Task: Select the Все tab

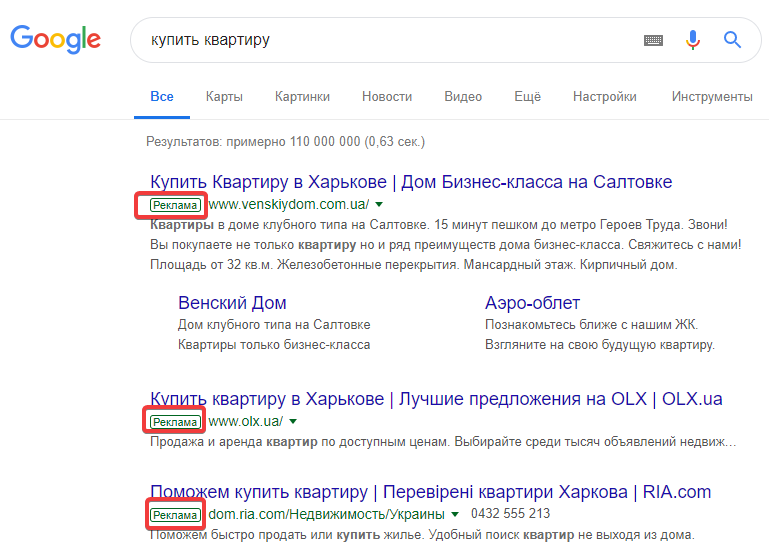Action: pyautogui.click(x=162, y=97)
